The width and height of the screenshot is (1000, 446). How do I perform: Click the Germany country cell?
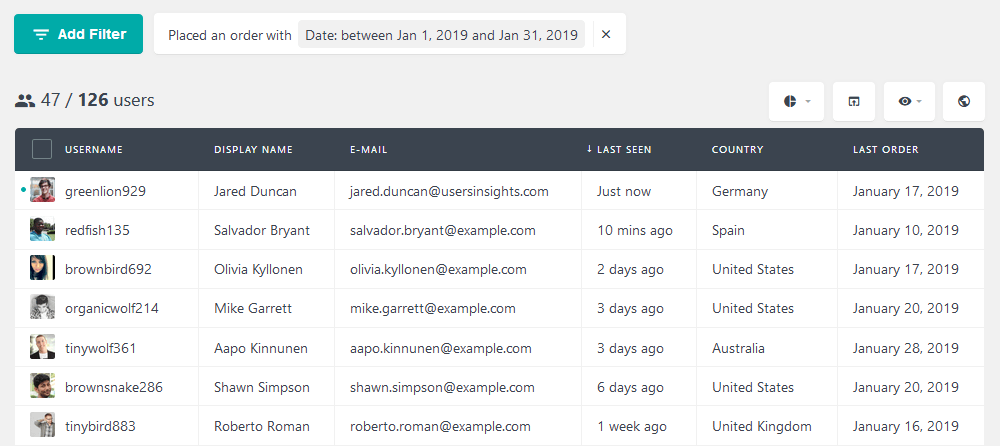(x=740, y=191)
